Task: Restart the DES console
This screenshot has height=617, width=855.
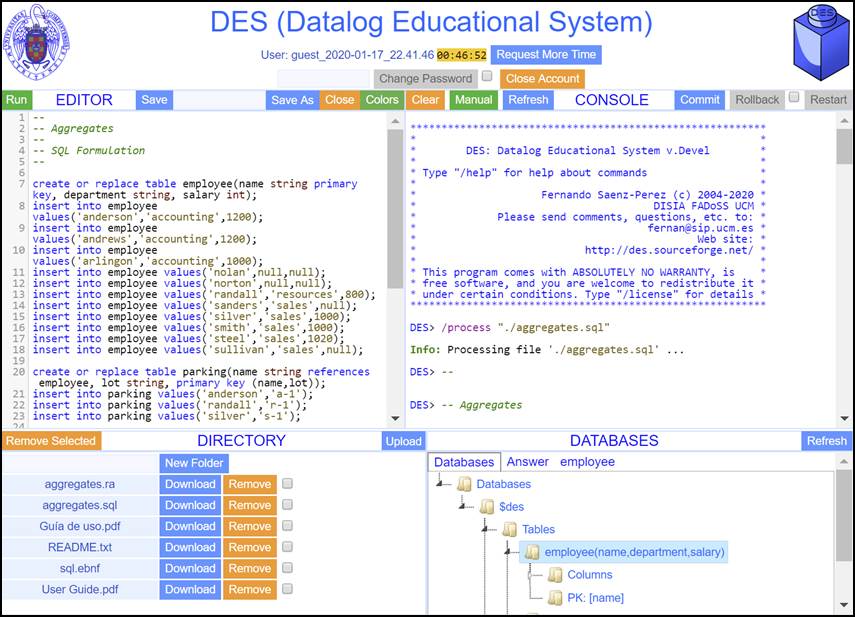Action: [828, 100]
